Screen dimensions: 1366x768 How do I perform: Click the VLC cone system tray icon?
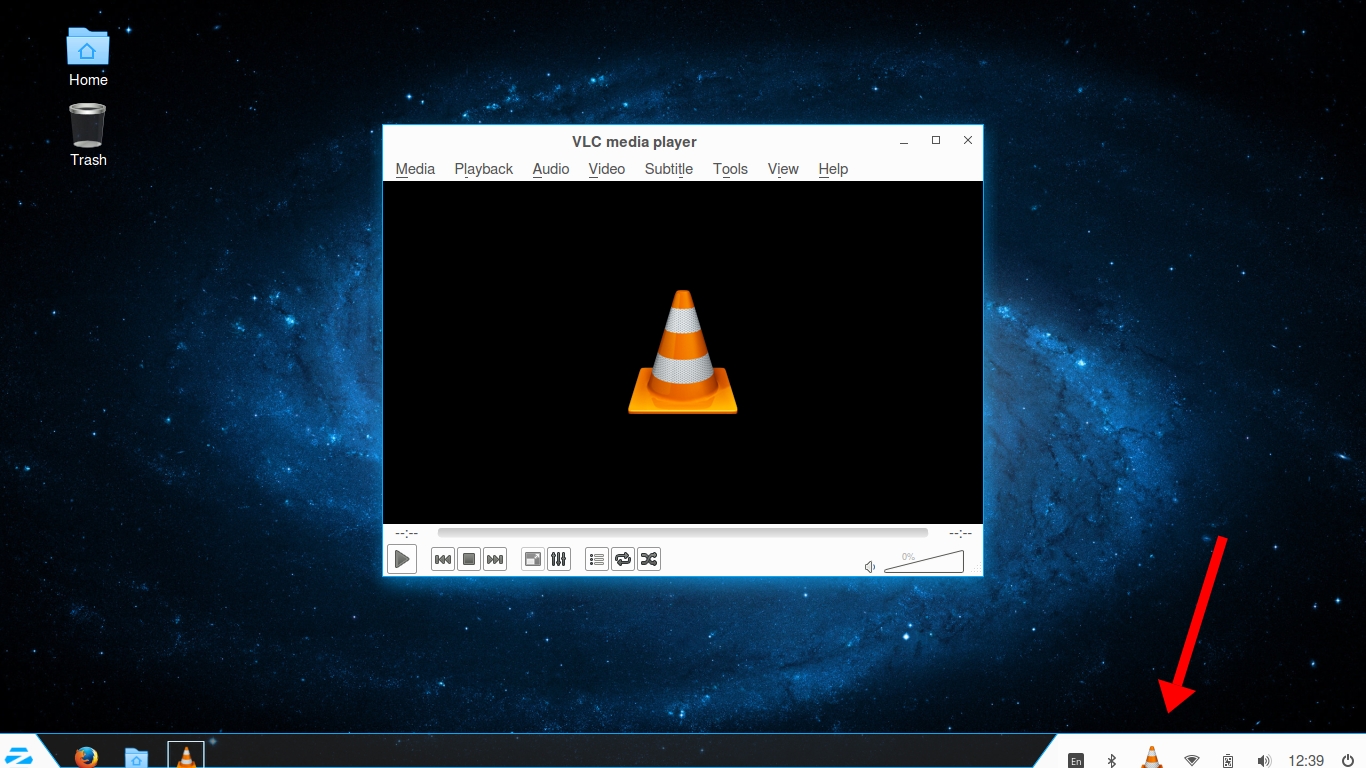(1152, 758)
